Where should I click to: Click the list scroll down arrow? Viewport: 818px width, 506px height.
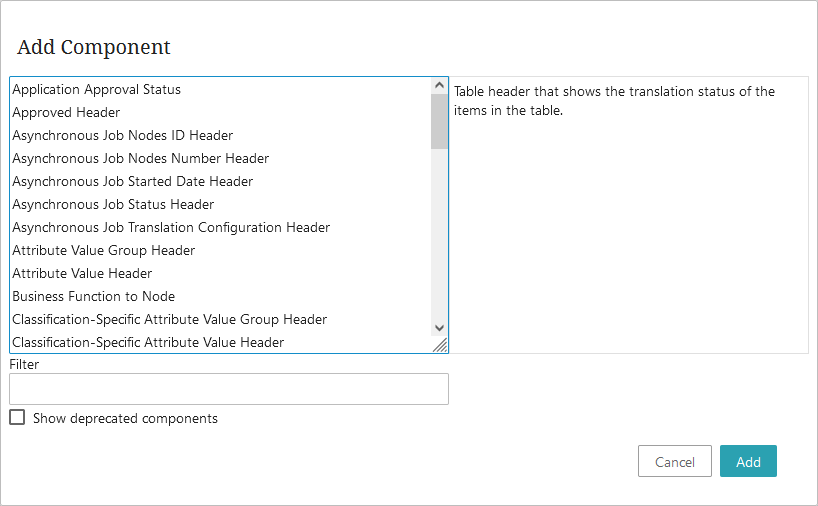pyautogui.click(x=439, y=328)
